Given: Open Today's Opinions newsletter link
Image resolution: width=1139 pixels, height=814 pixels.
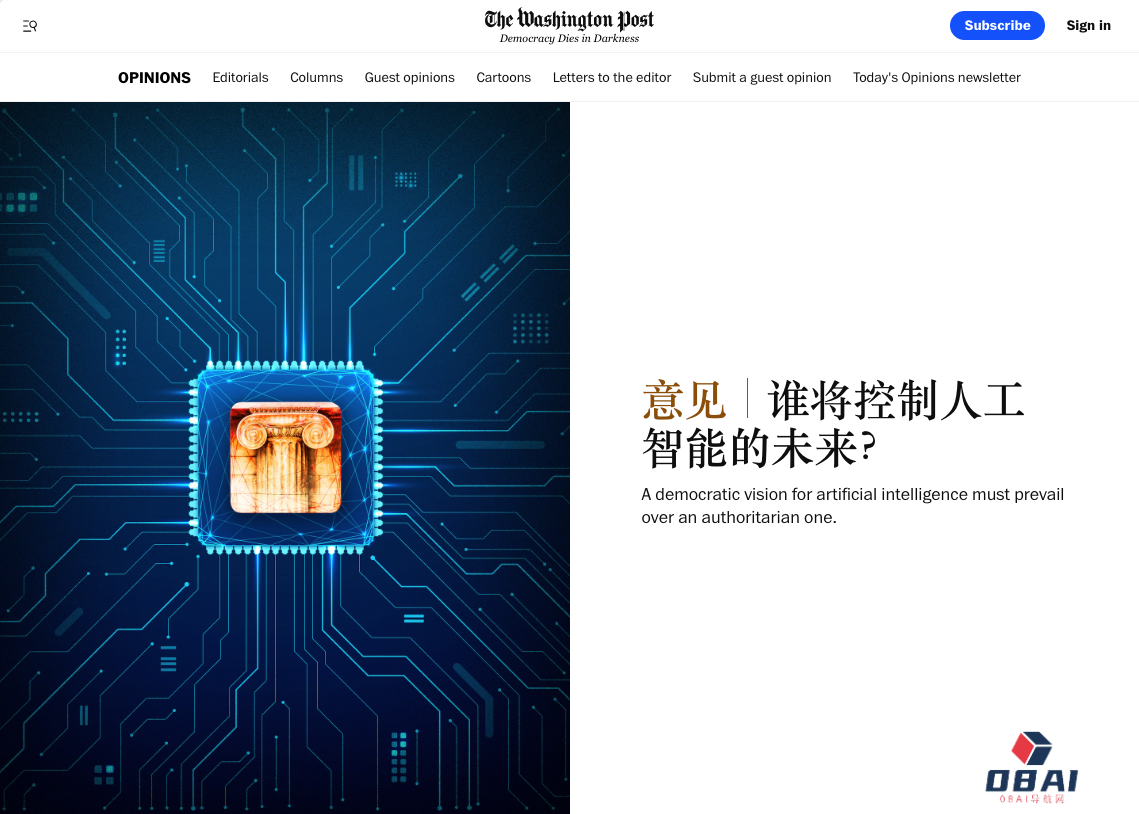Looking at the screenshot, I should tap(936, 77).
